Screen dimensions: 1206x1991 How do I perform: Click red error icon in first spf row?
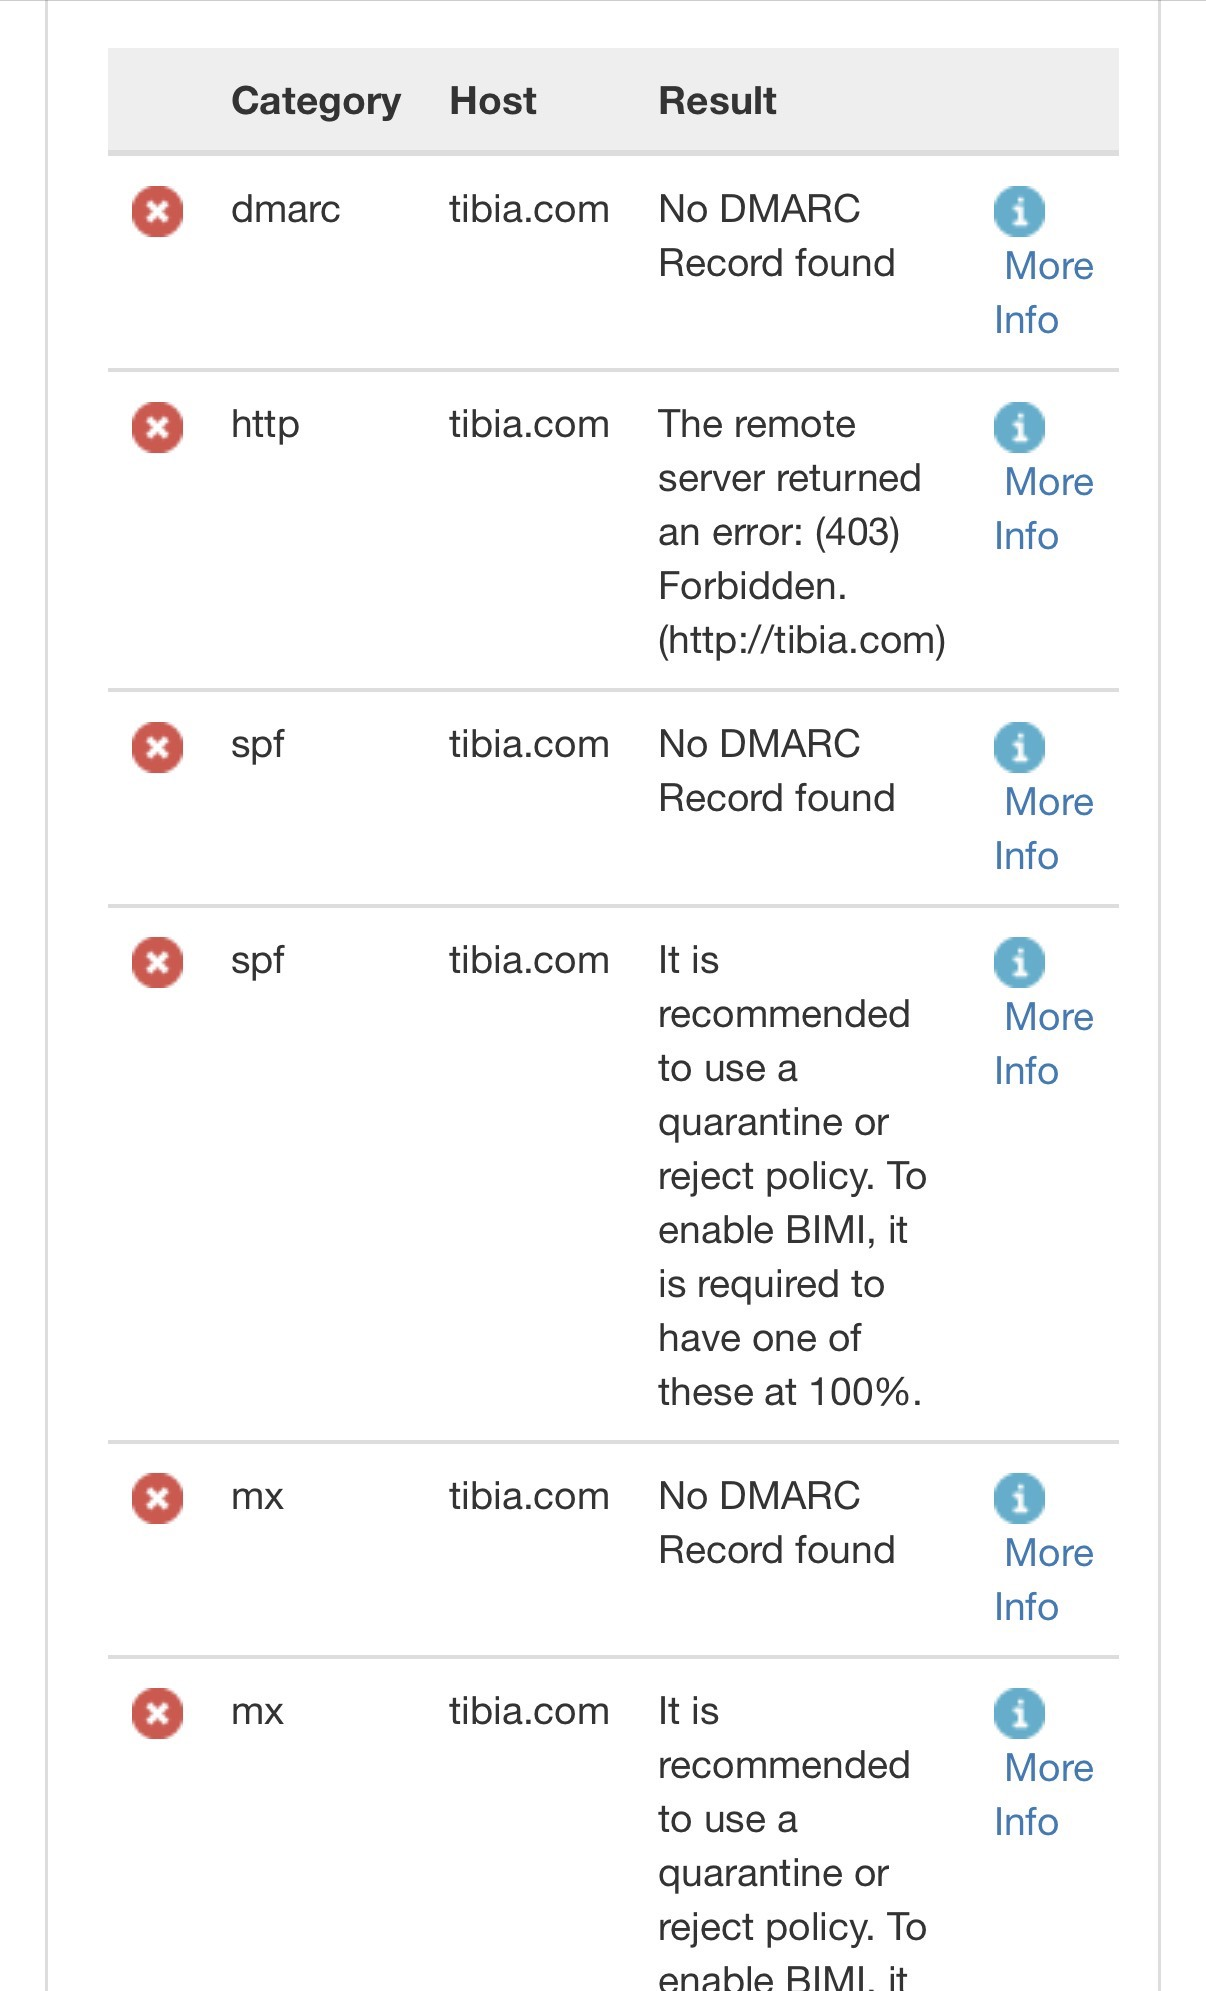tap(157, 747)
